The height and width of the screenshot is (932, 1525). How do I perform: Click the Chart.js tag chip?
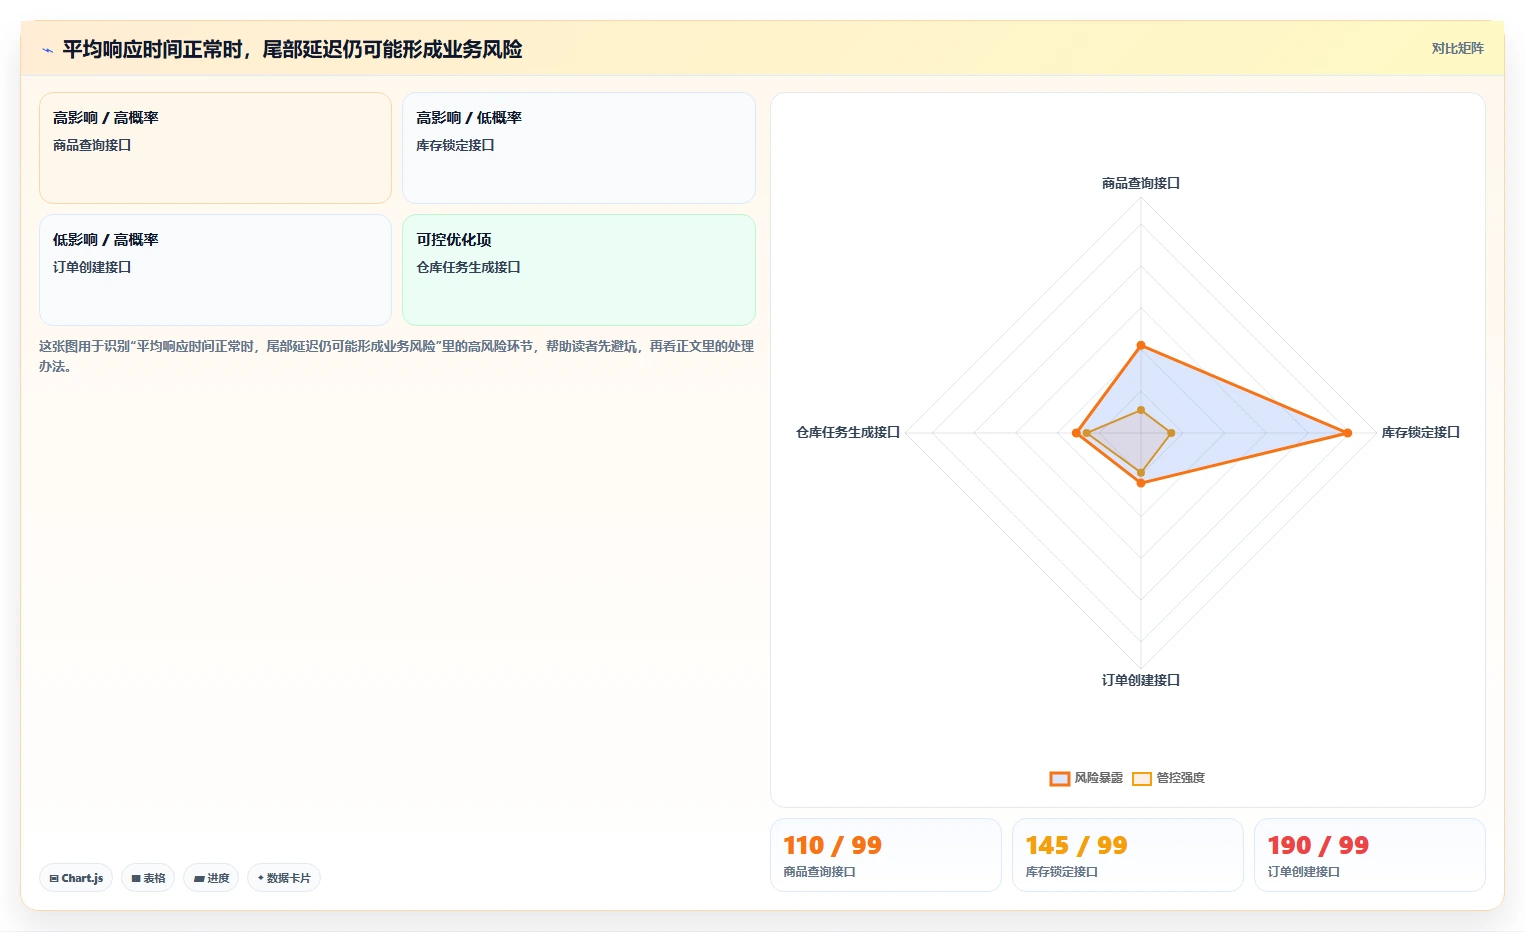point(76,878)
